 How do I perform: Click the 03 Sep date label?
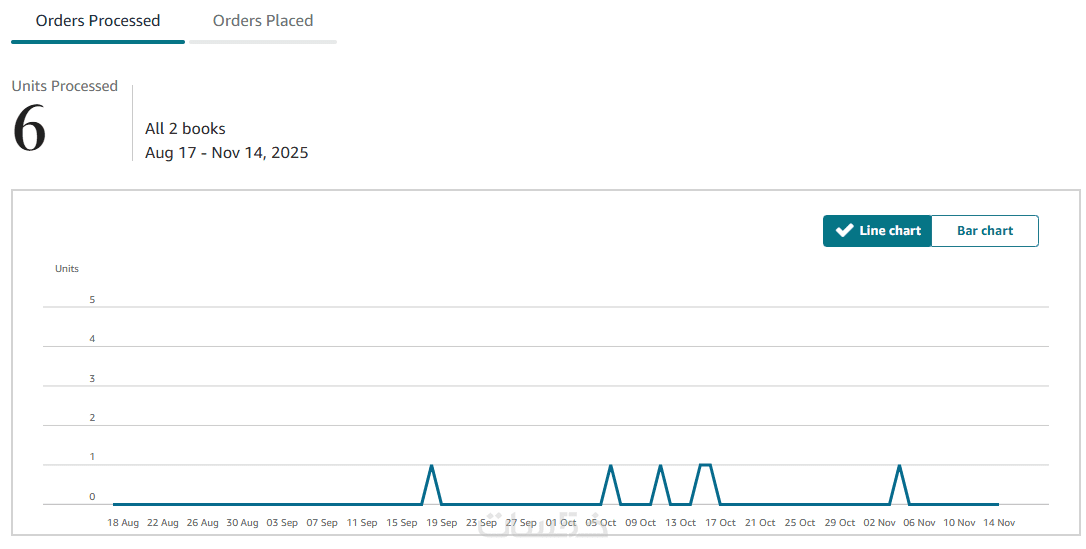coord(282,523)
